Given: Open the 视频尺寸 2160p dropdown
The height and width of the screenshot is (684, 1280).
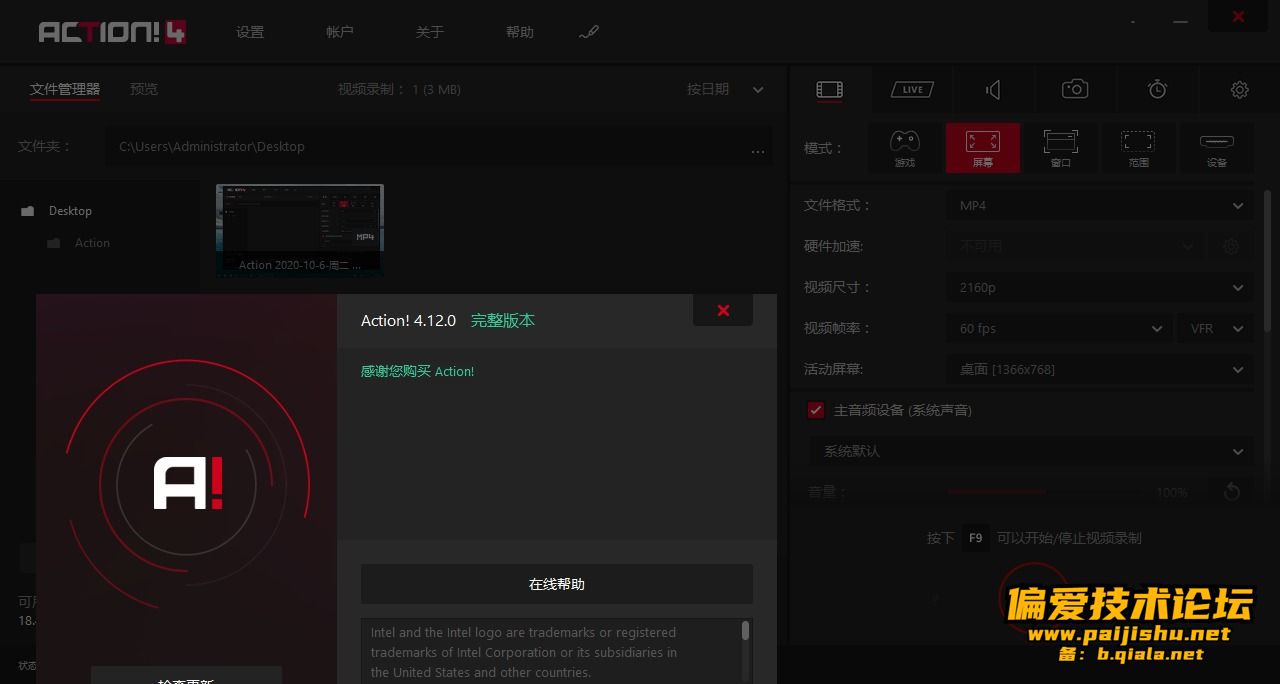Looking at the screenshot, I should pos(1100,287).
